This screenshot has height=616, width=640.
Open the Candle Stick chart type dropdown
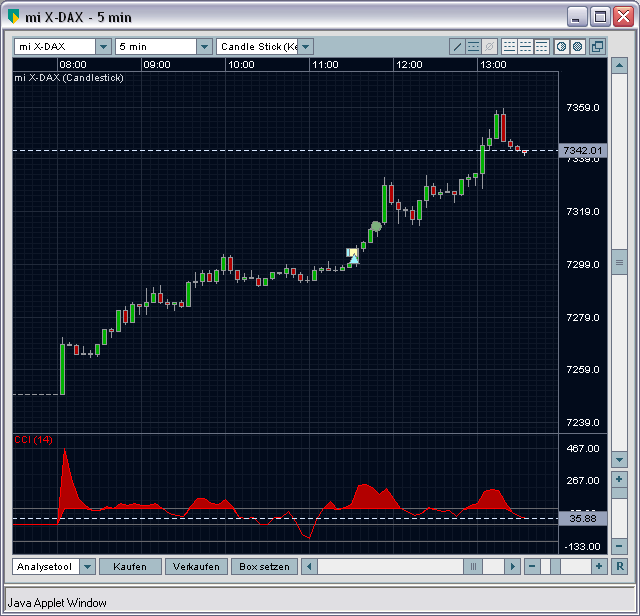click(305, 47)
